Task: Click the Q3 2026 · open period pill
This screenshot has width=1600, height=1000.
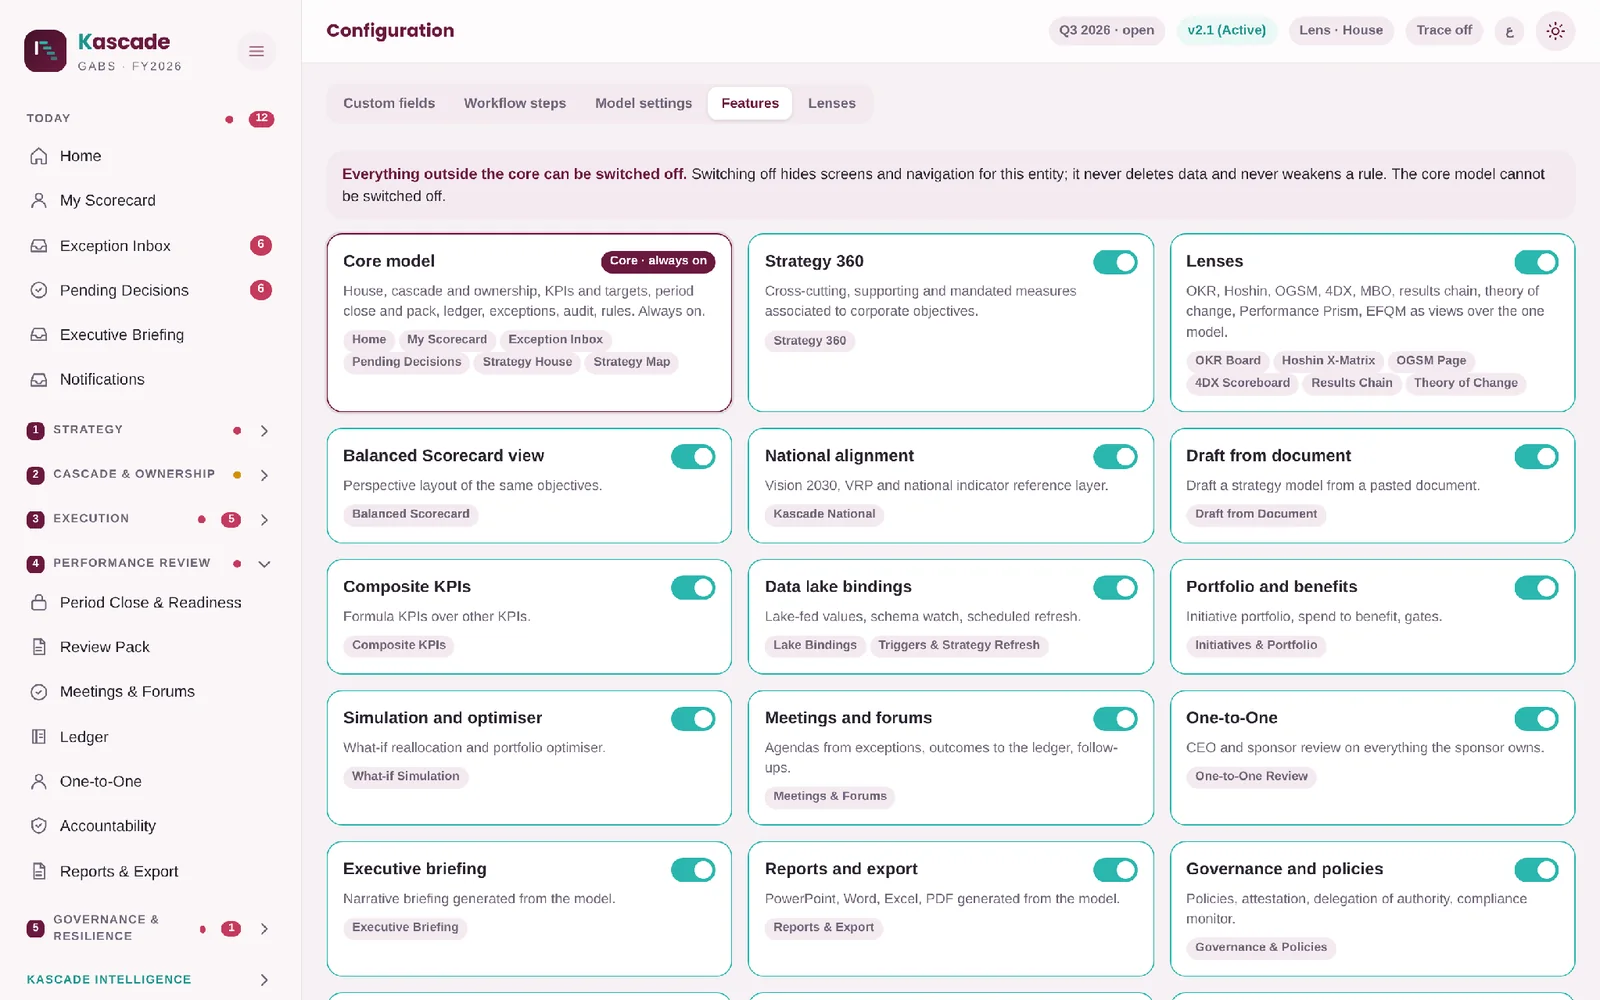Action: [1106, 30]
